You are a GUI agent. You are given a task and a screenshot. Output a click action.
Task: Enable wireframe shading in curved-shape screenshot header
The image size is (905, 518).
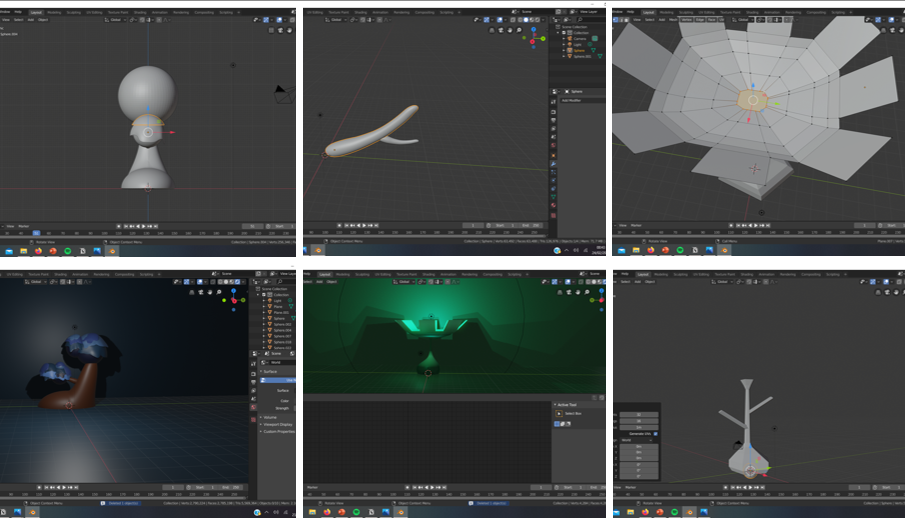tap(521, 20)
